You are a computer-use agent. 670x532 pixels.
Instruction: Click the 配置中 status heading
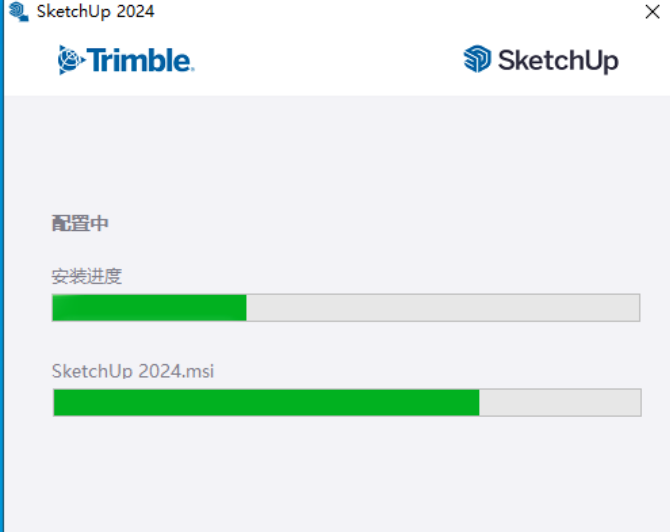point(80,223)
